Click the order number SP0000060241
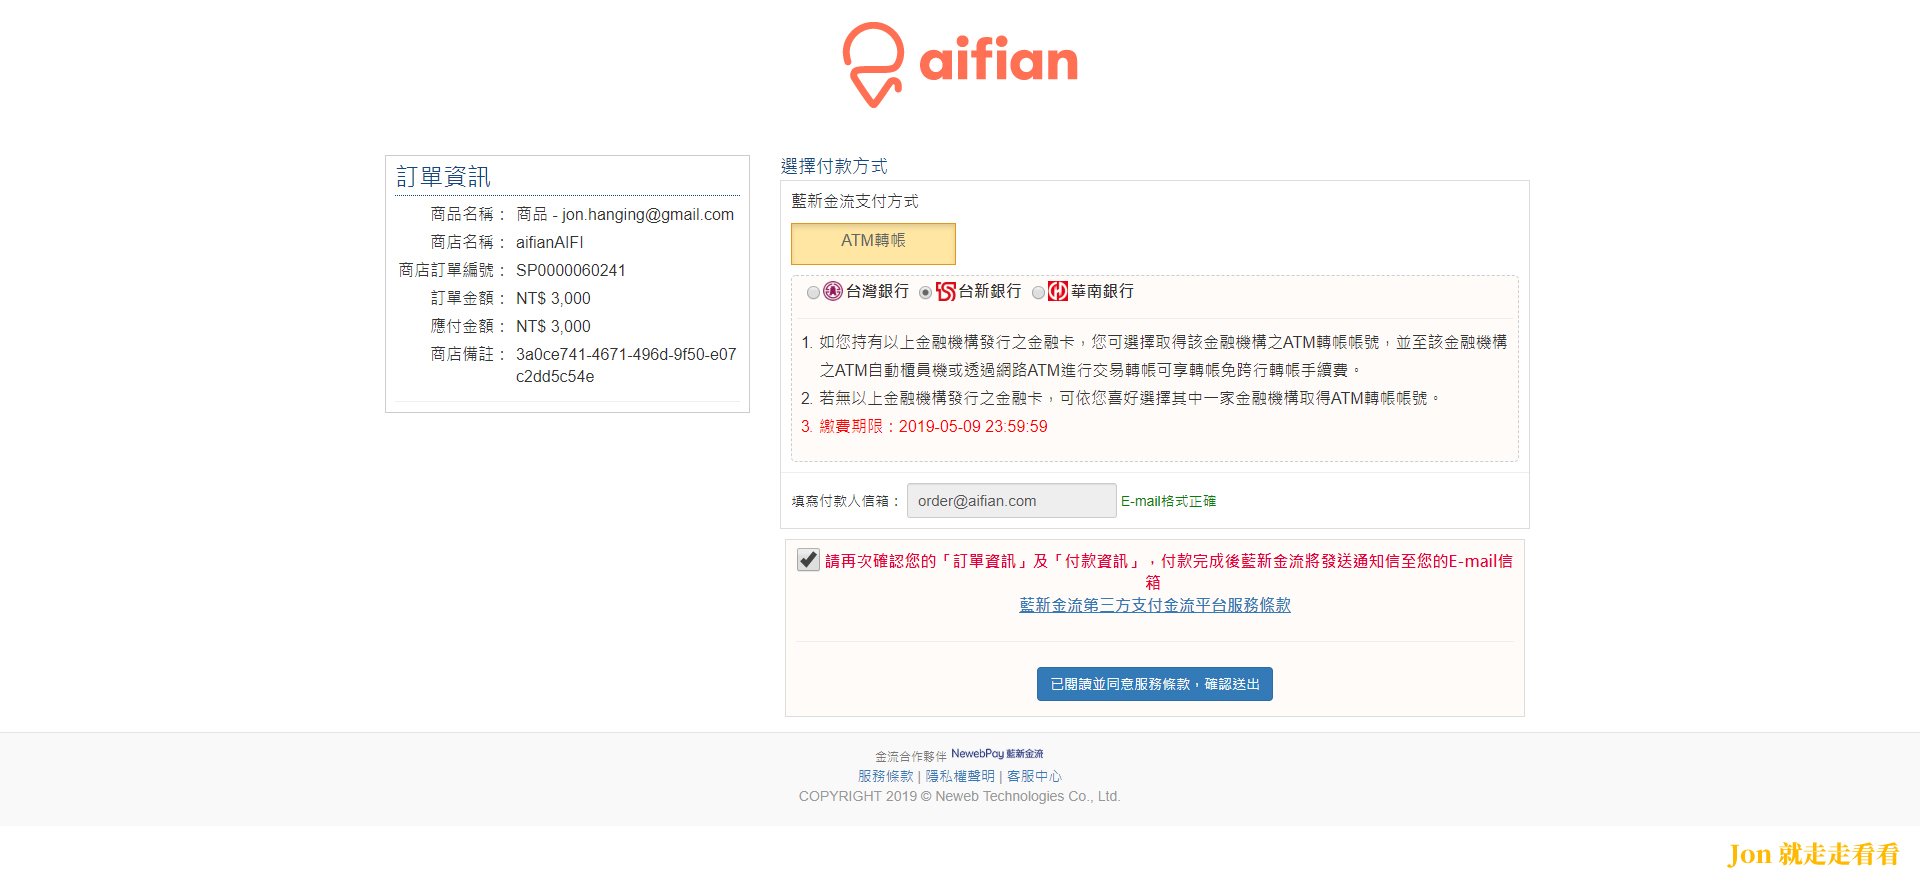The width and height of the screenshot is (1920, 888). point(570,270)
